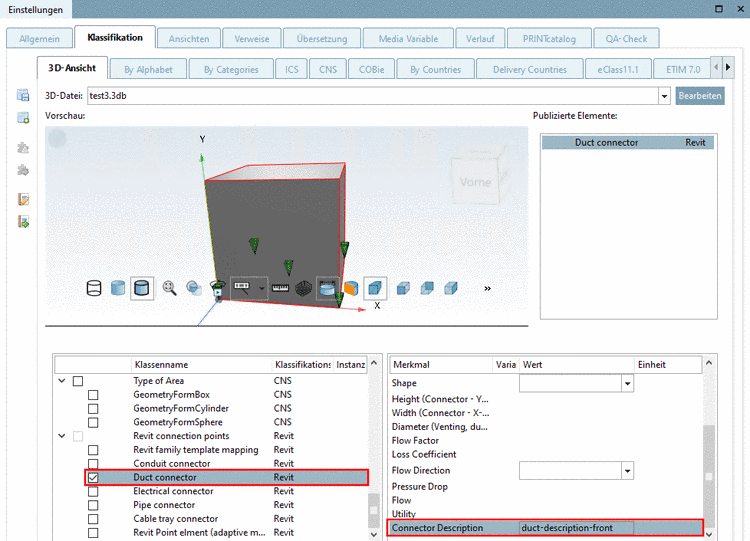Click the sidebar edit document pencil icon
The height and width of the screenshot is (541, 750).
[23, 199]
